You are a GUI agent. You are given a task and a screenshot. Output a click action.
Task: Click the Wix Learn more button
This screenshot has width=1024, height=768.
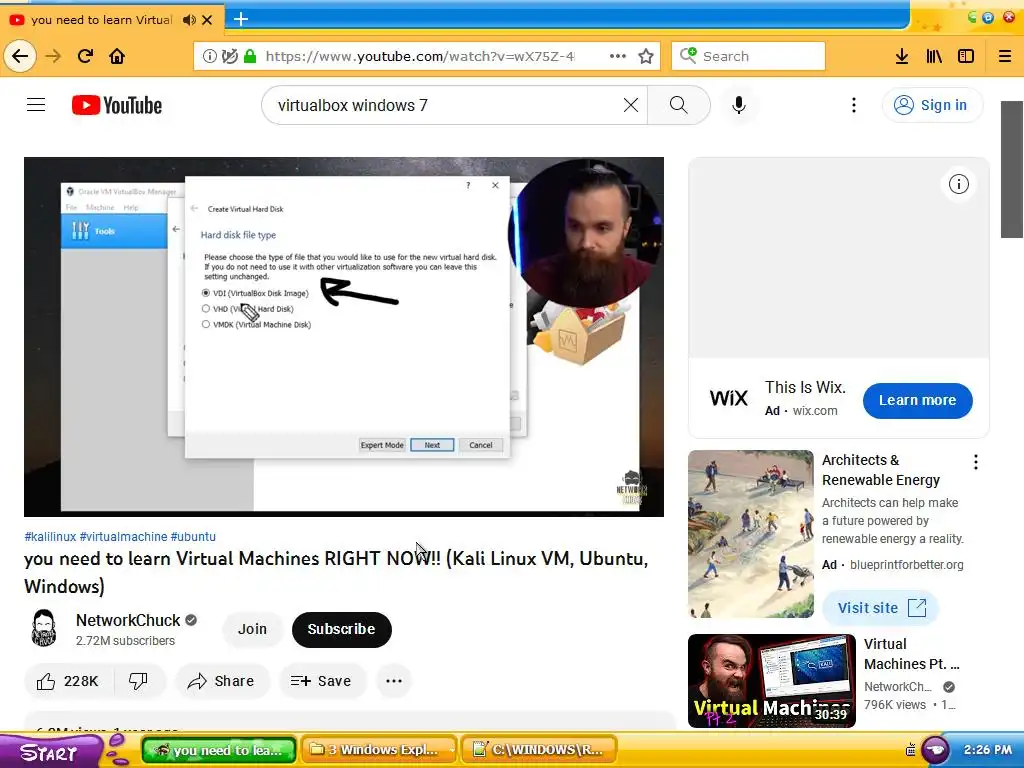[x=918, y=400]
